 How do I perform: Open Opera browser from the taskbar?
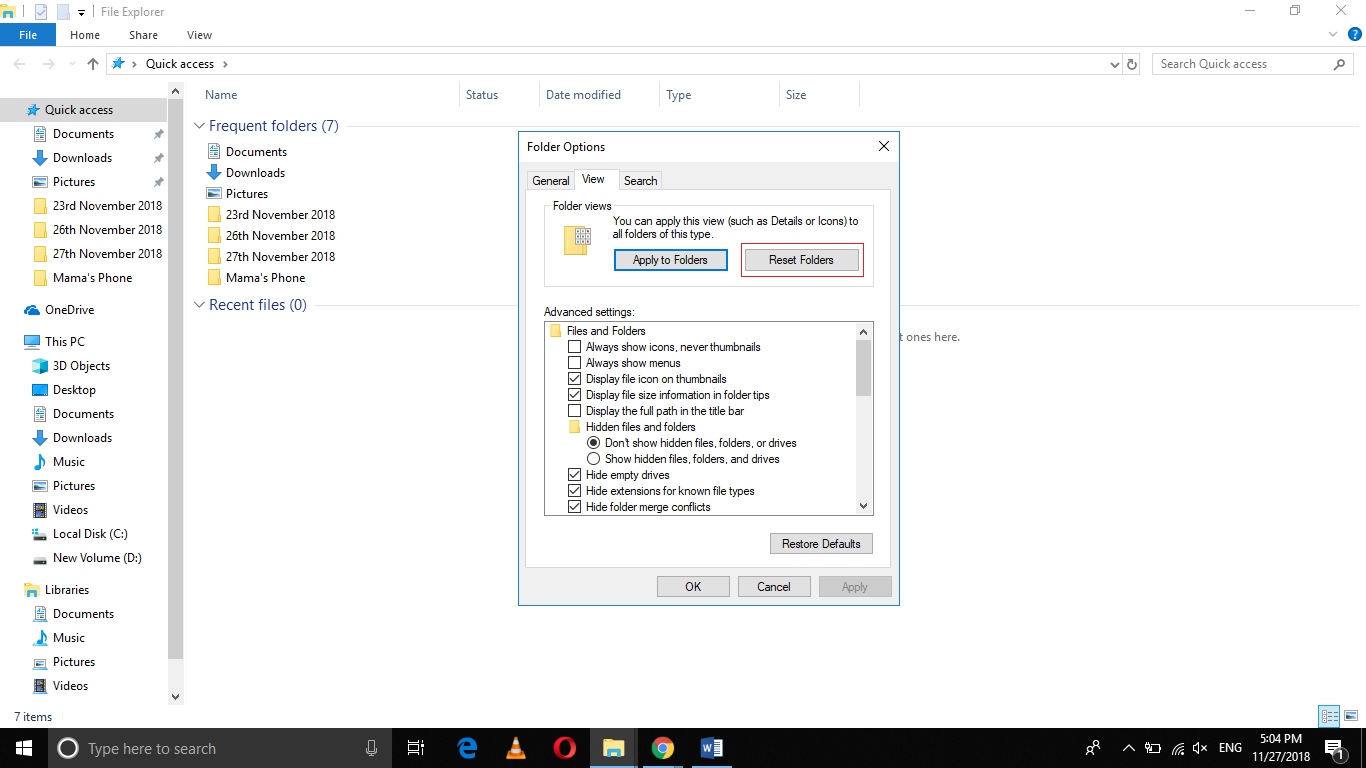(564, 747)
